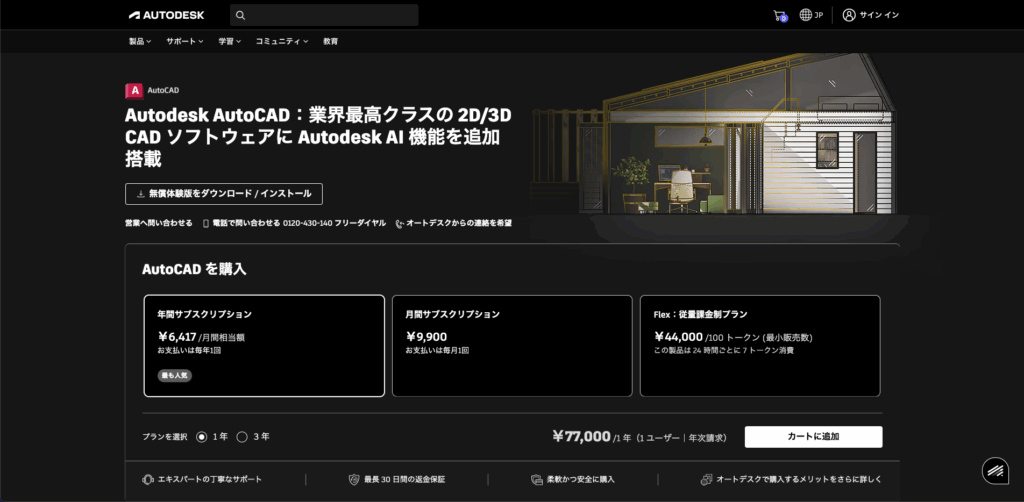
Task: Open the 学習 menu item
Action: tap(229, 41)
